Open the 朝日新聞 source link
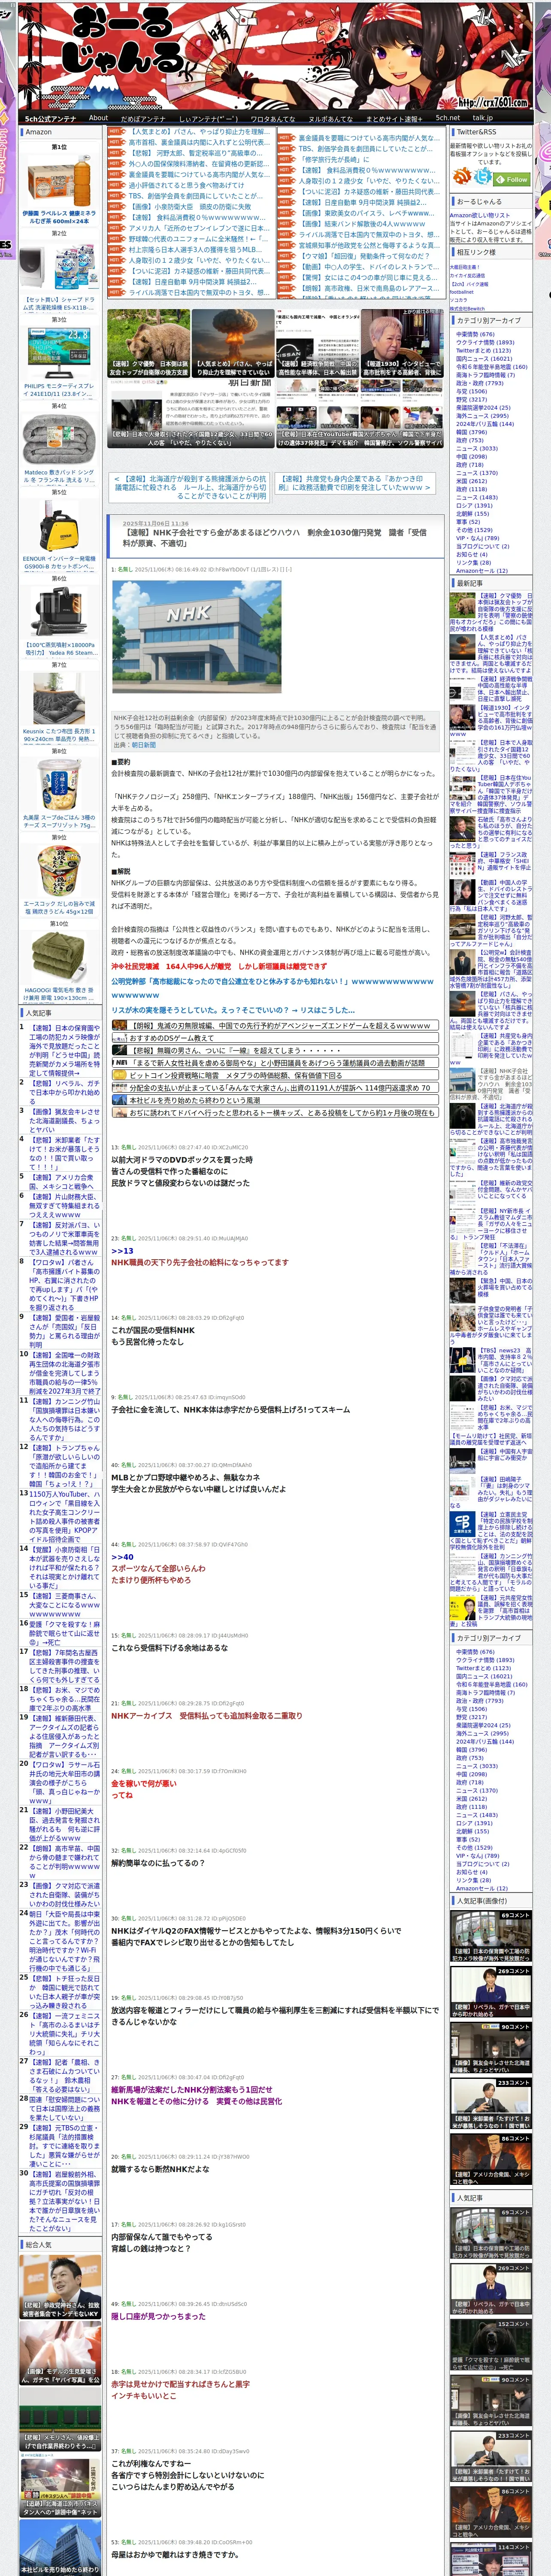 pos(144,744)
